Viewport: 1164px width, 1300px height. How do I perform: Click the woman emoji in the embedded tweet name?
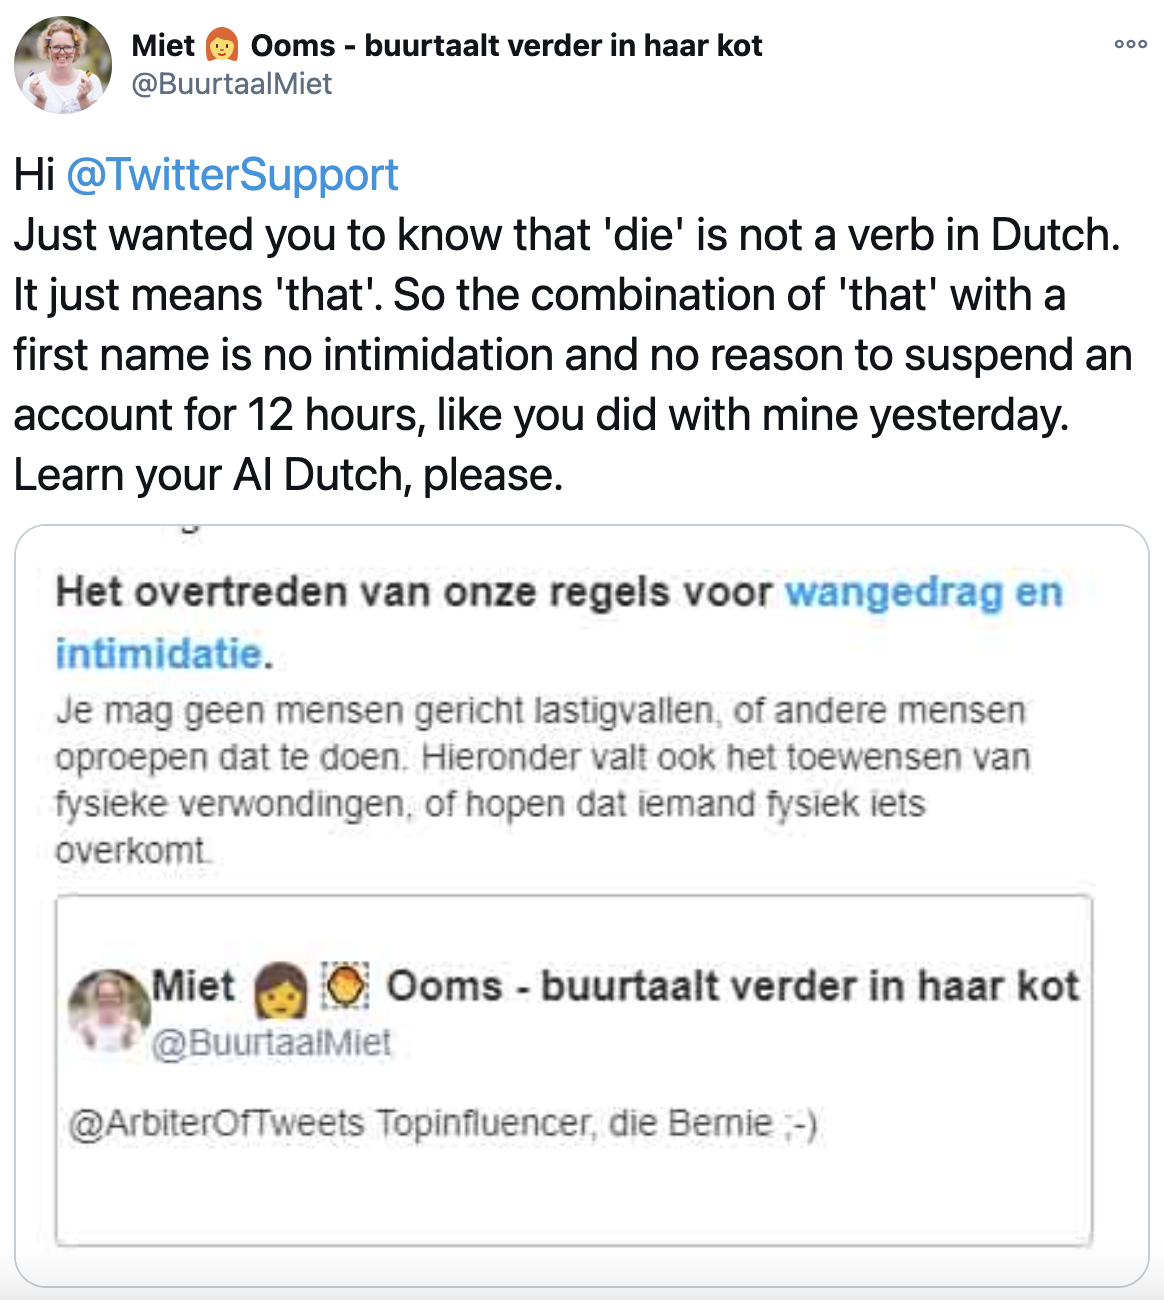point(280,989)
